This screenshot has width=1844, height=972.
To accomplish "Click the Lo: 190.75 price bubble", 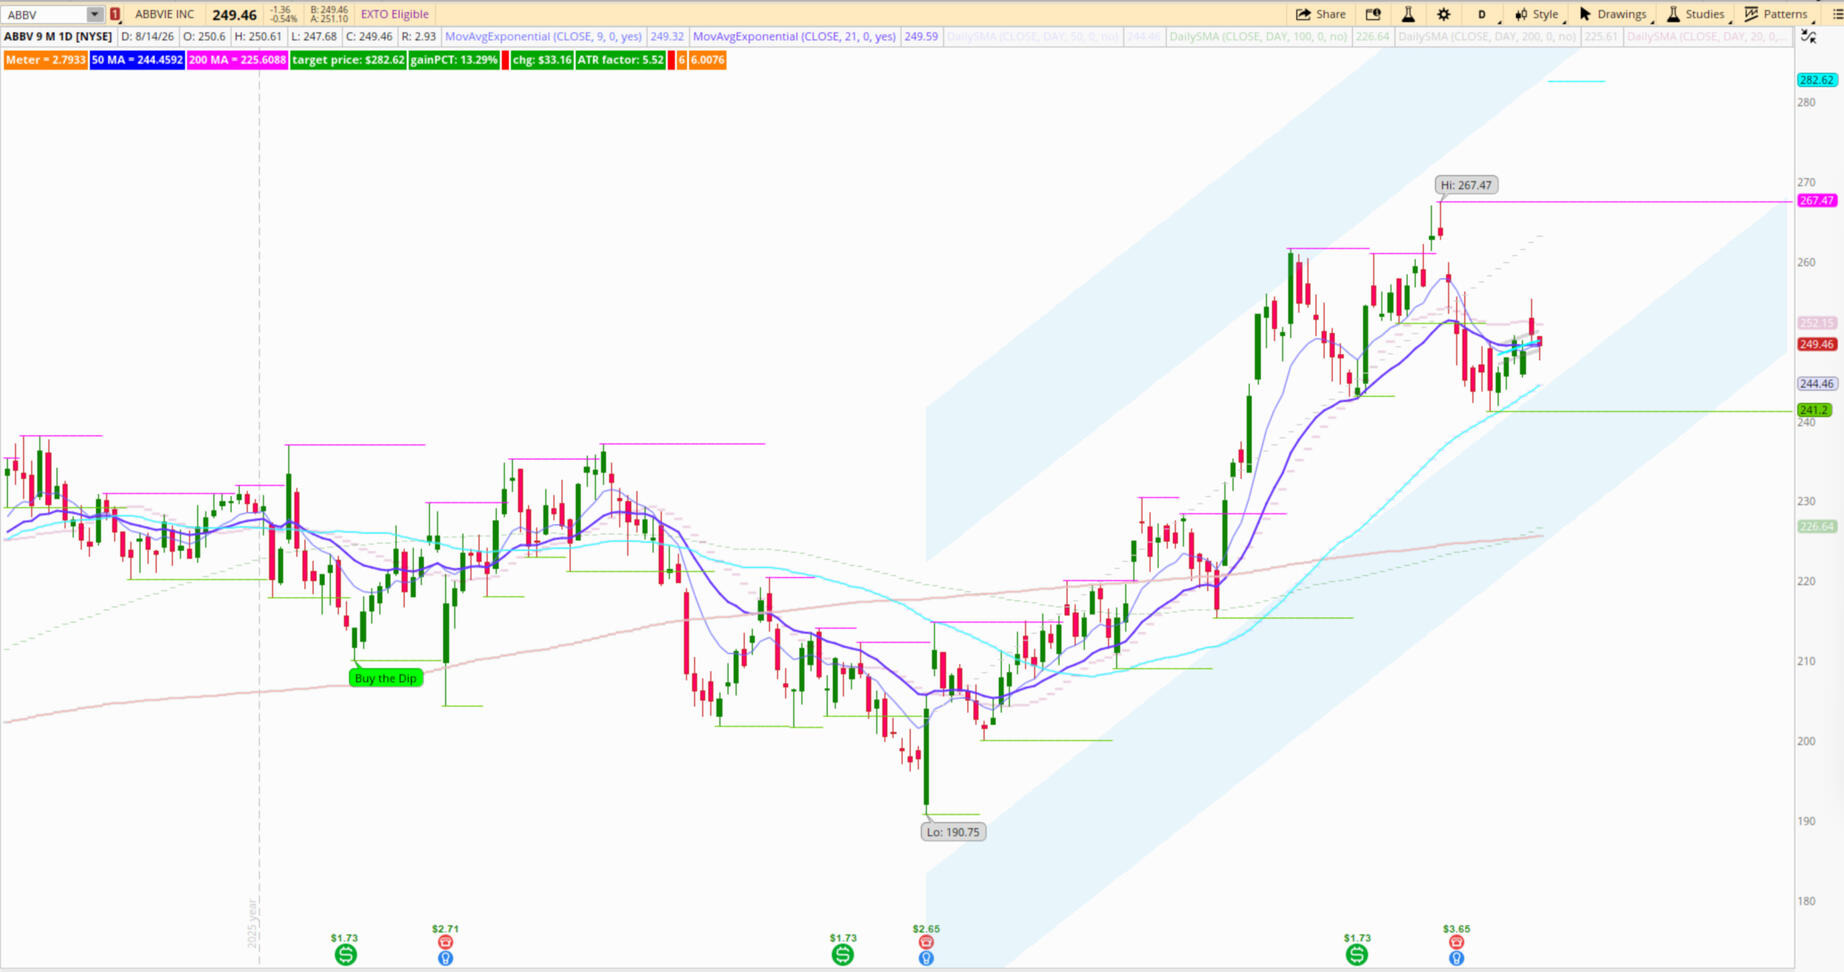I will (x=953, y=832).
